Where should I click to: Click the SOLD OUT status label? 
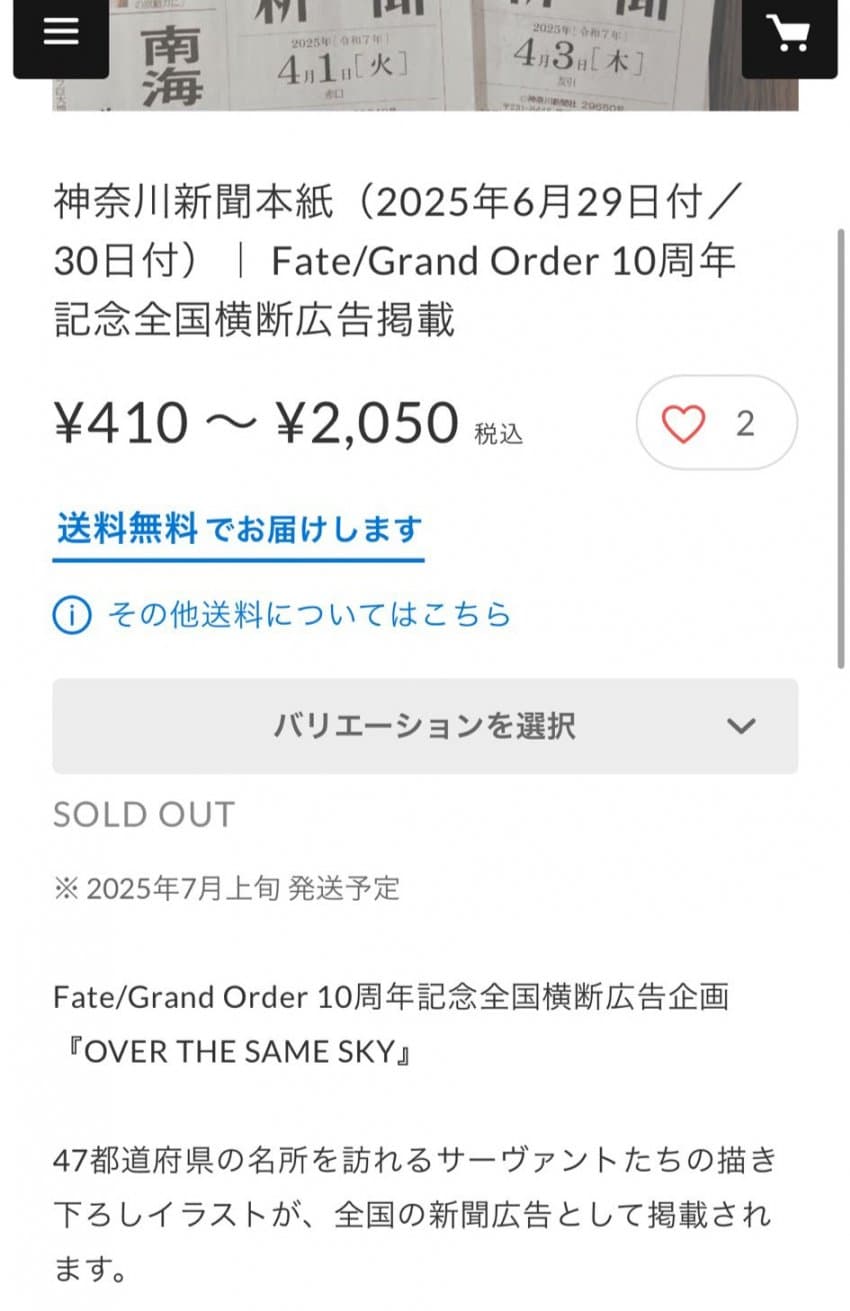pos(143,814)
